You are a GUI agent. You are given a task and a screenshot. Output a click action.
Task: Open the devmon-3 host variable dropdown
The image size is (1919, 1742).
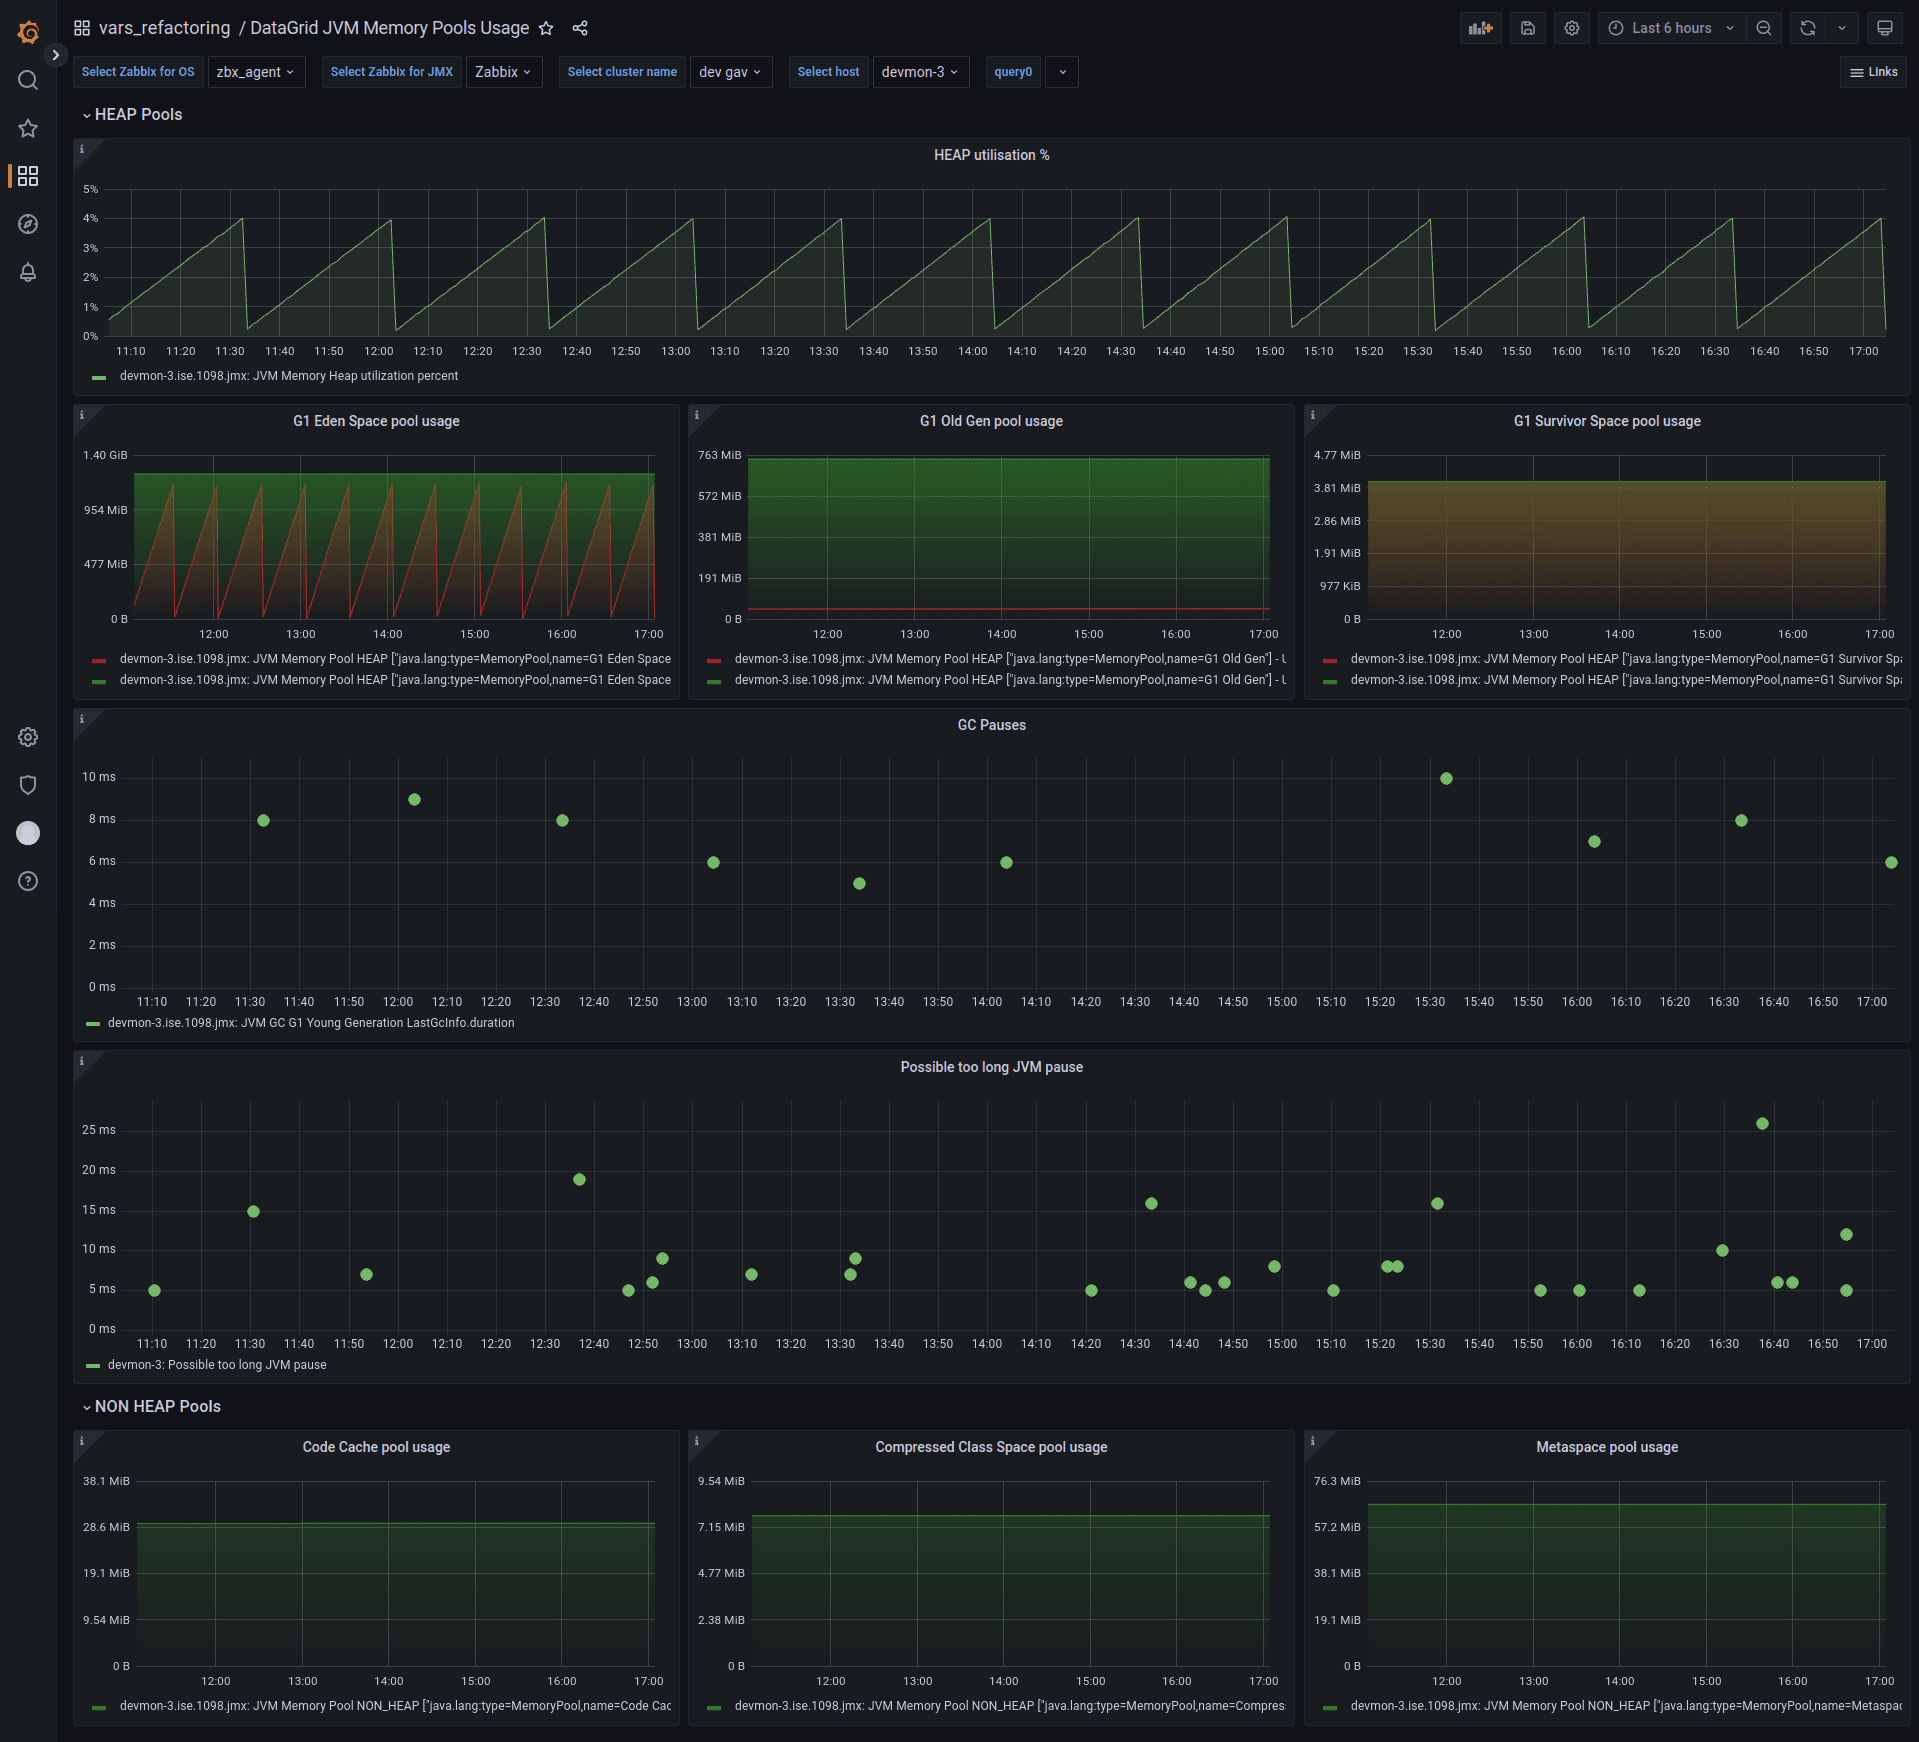(920, 71)
